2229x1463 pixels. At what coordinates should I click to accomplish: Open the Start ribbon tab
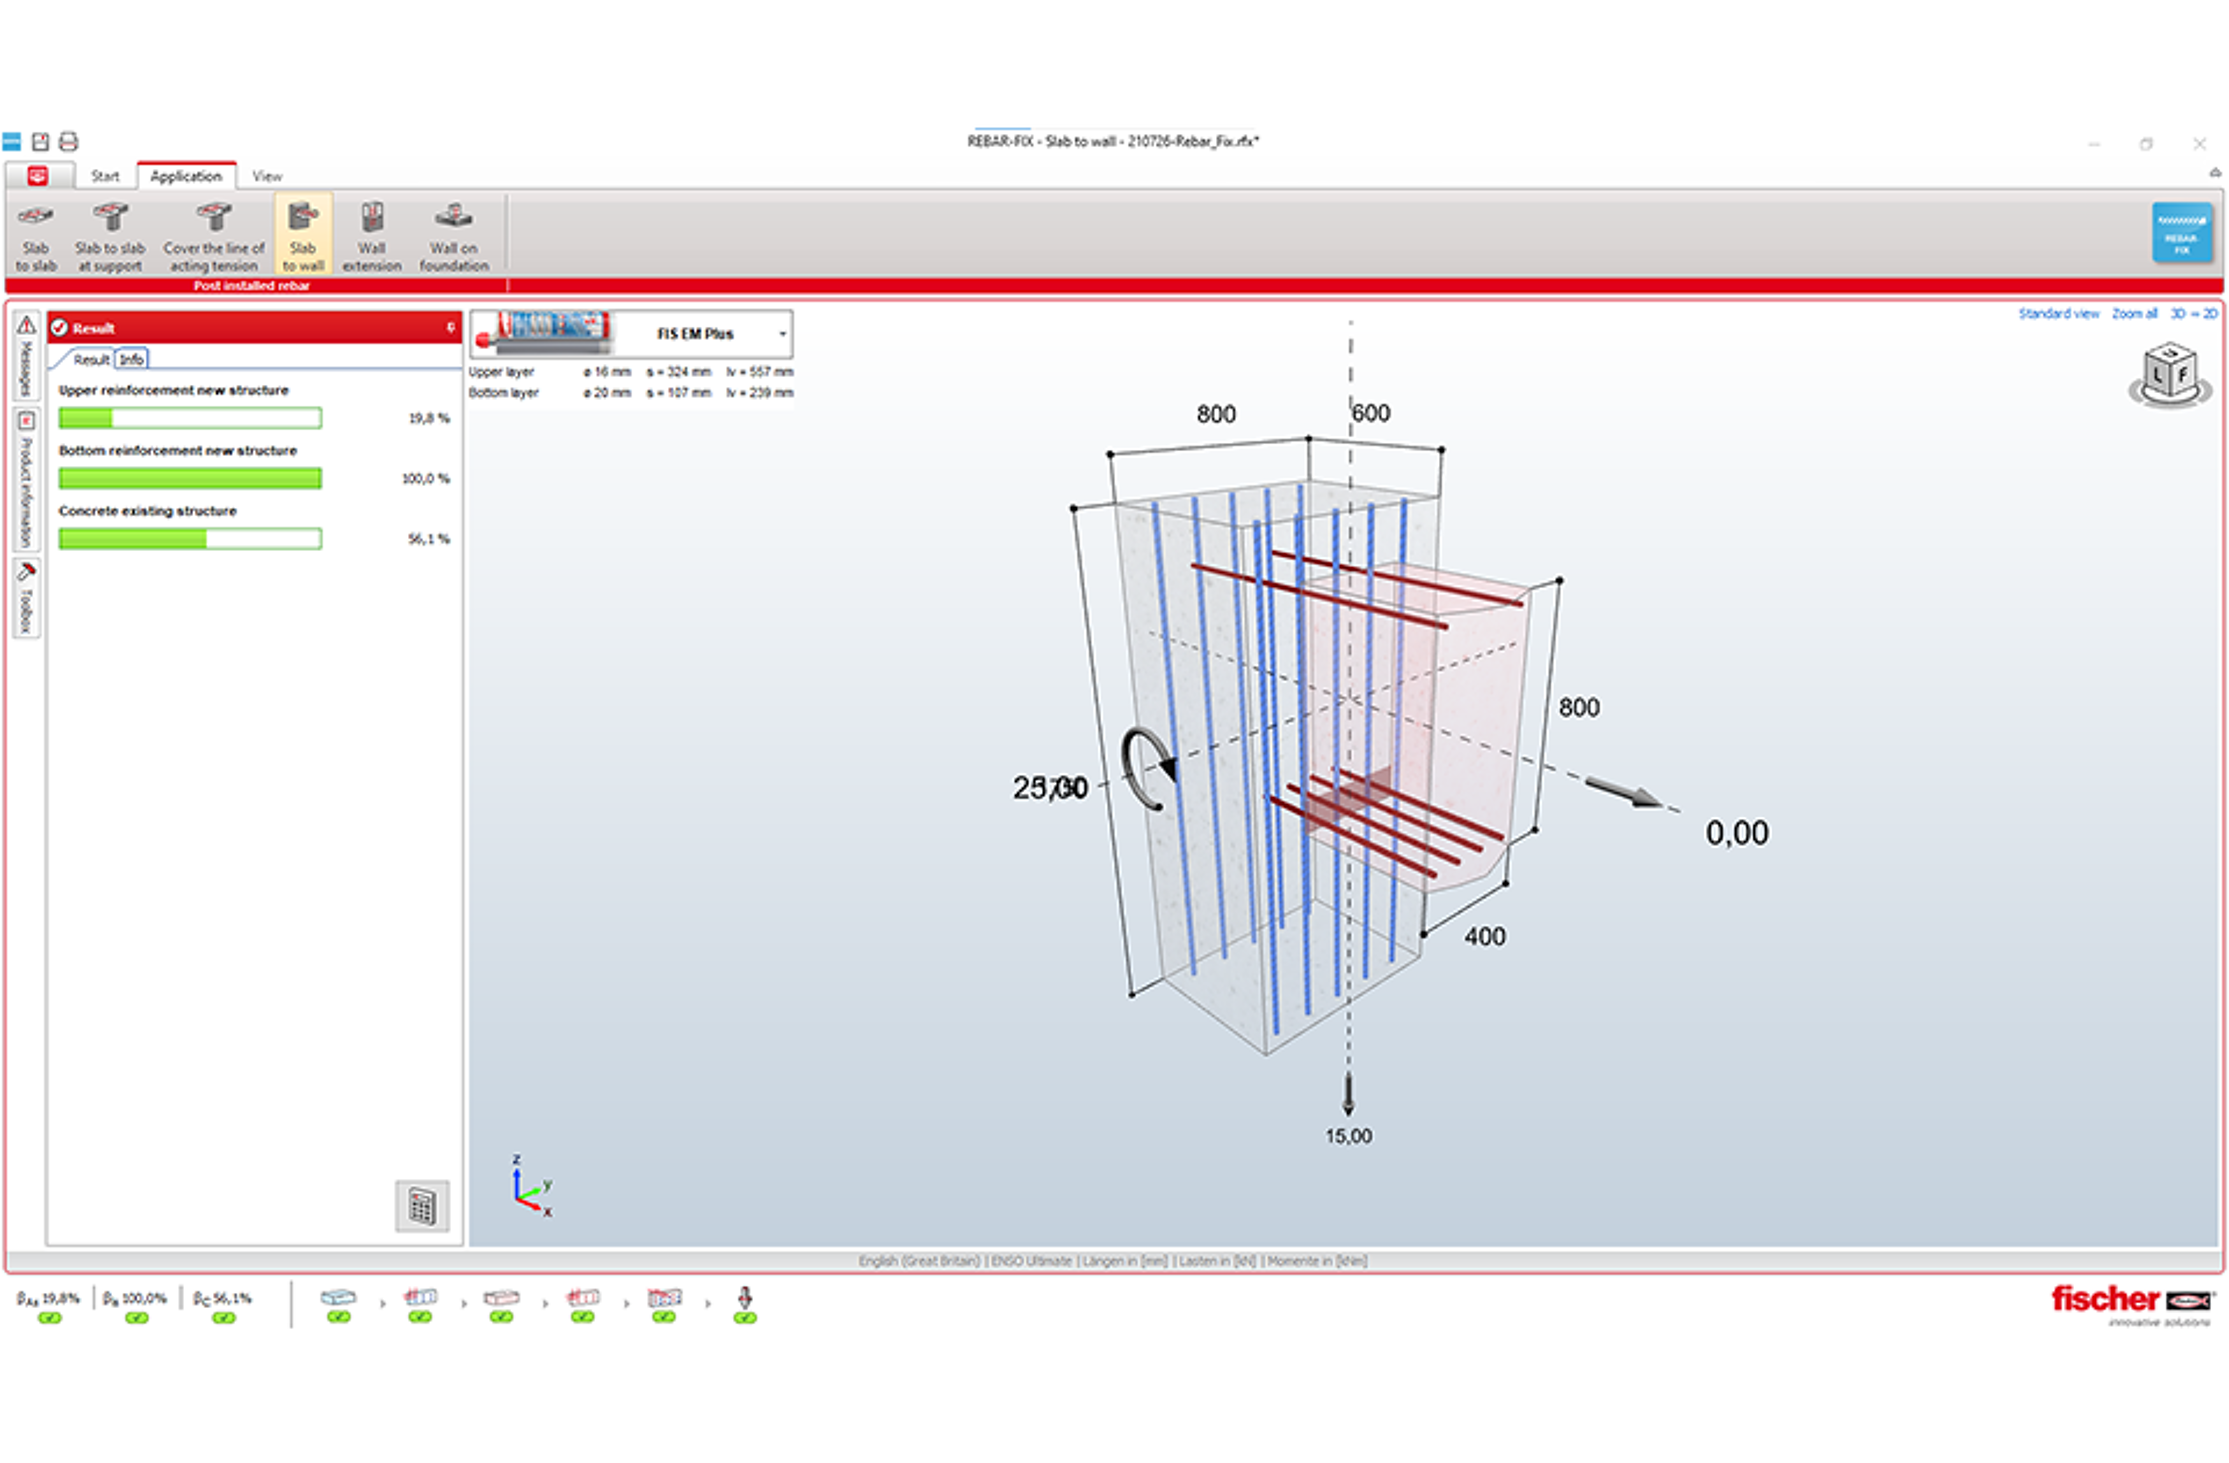click(105, 175)
